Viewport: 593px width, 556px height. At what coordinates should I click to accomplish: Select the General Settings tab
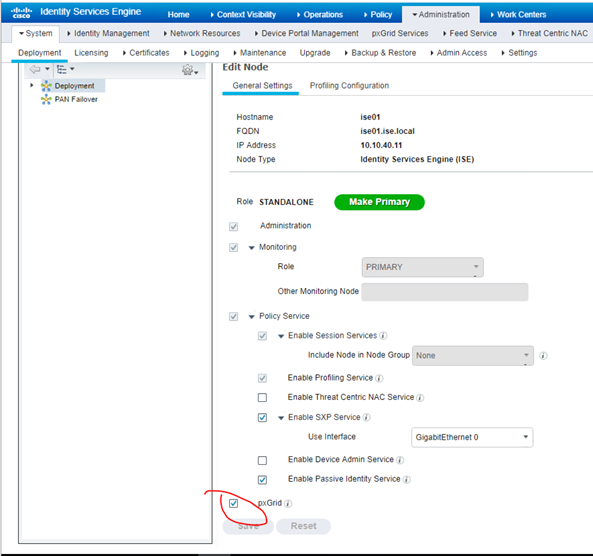pyautogui.click(x=262, y=85)
